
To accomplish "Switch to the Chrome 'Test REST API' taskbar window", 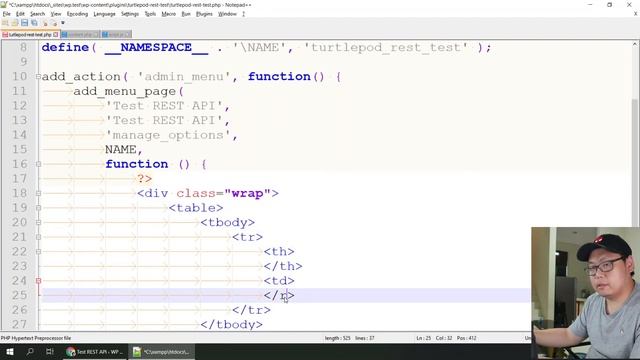I will (x=94, y=351).
